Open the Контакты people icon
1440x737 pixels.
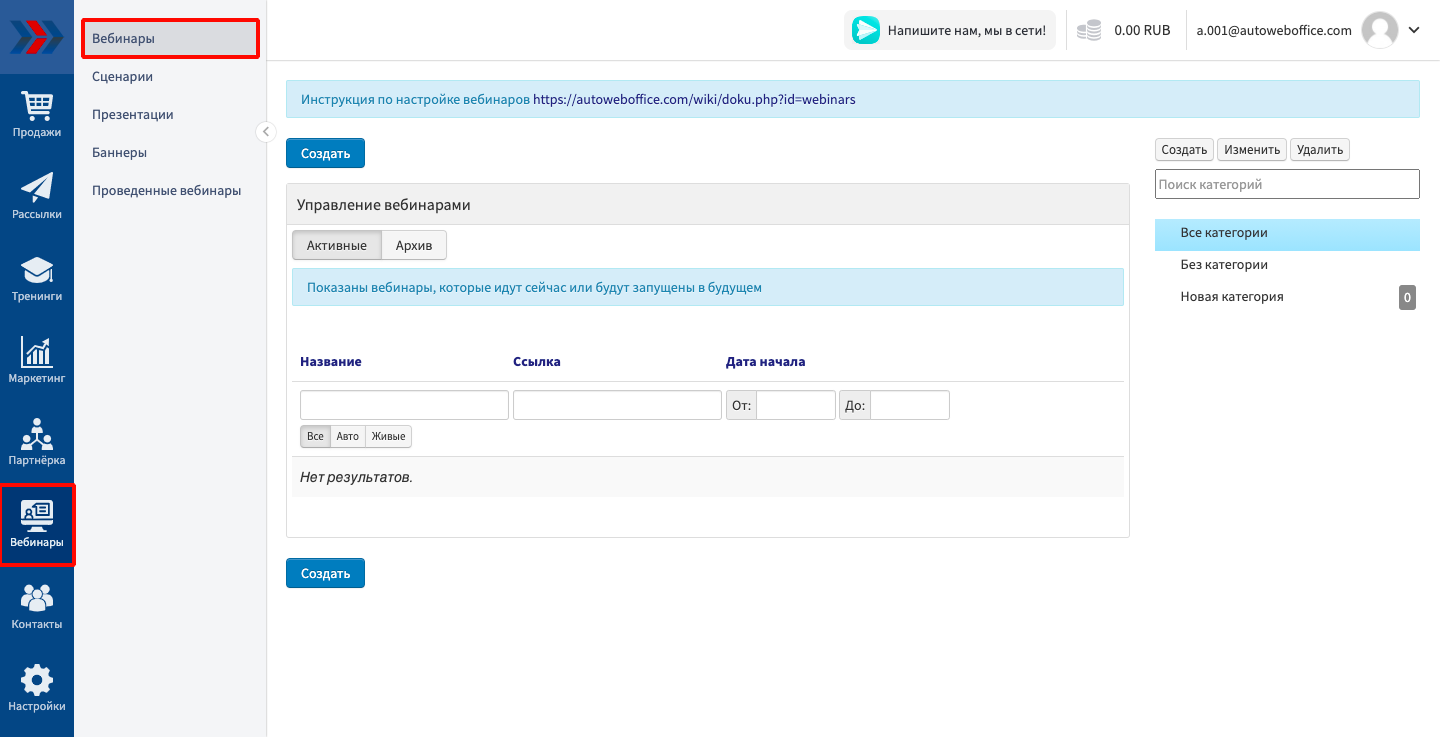[x=37, y=606]
